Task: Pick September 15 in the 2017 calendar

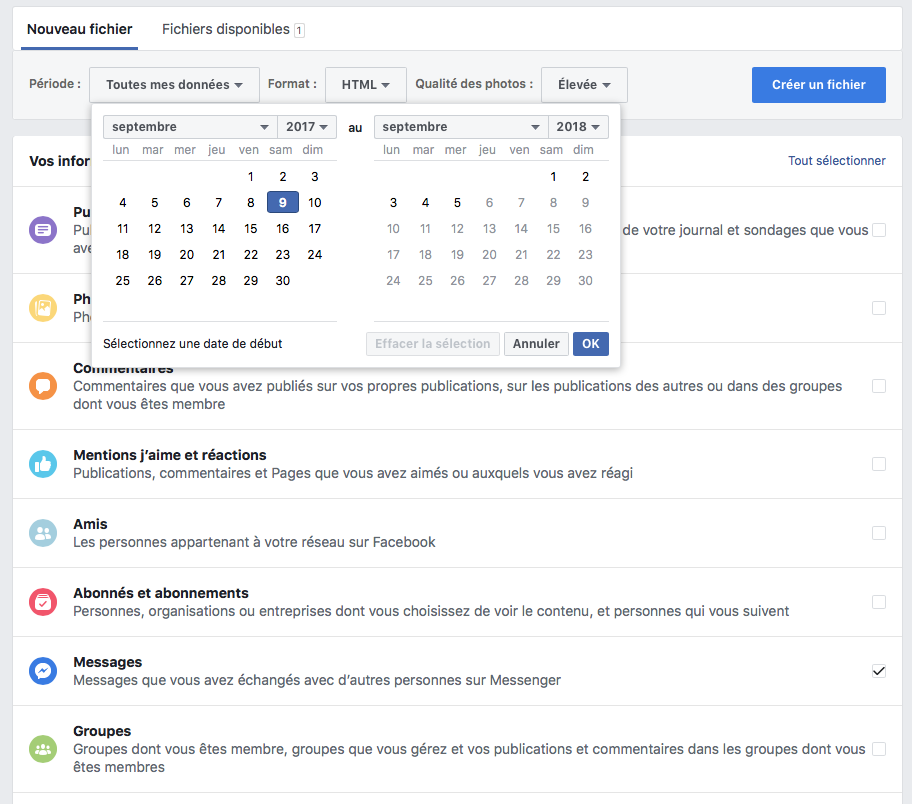Action: point(251,228)
